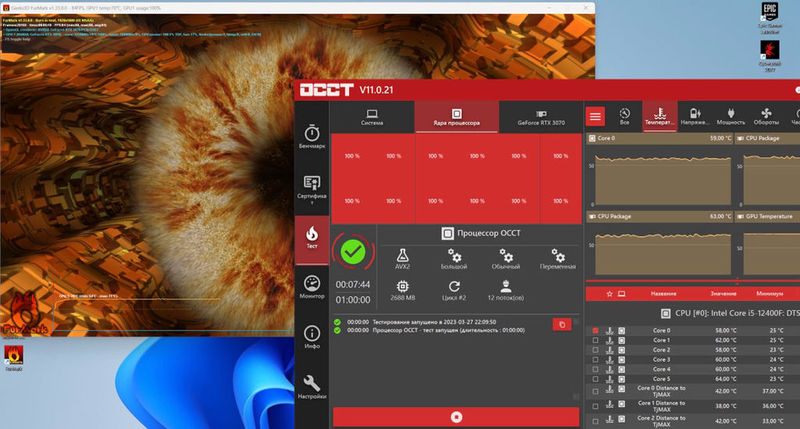This screenshot has width=800, height=429.
Task: Check the Core 3 sensor checkbox
Action: (x=595, y=360)
